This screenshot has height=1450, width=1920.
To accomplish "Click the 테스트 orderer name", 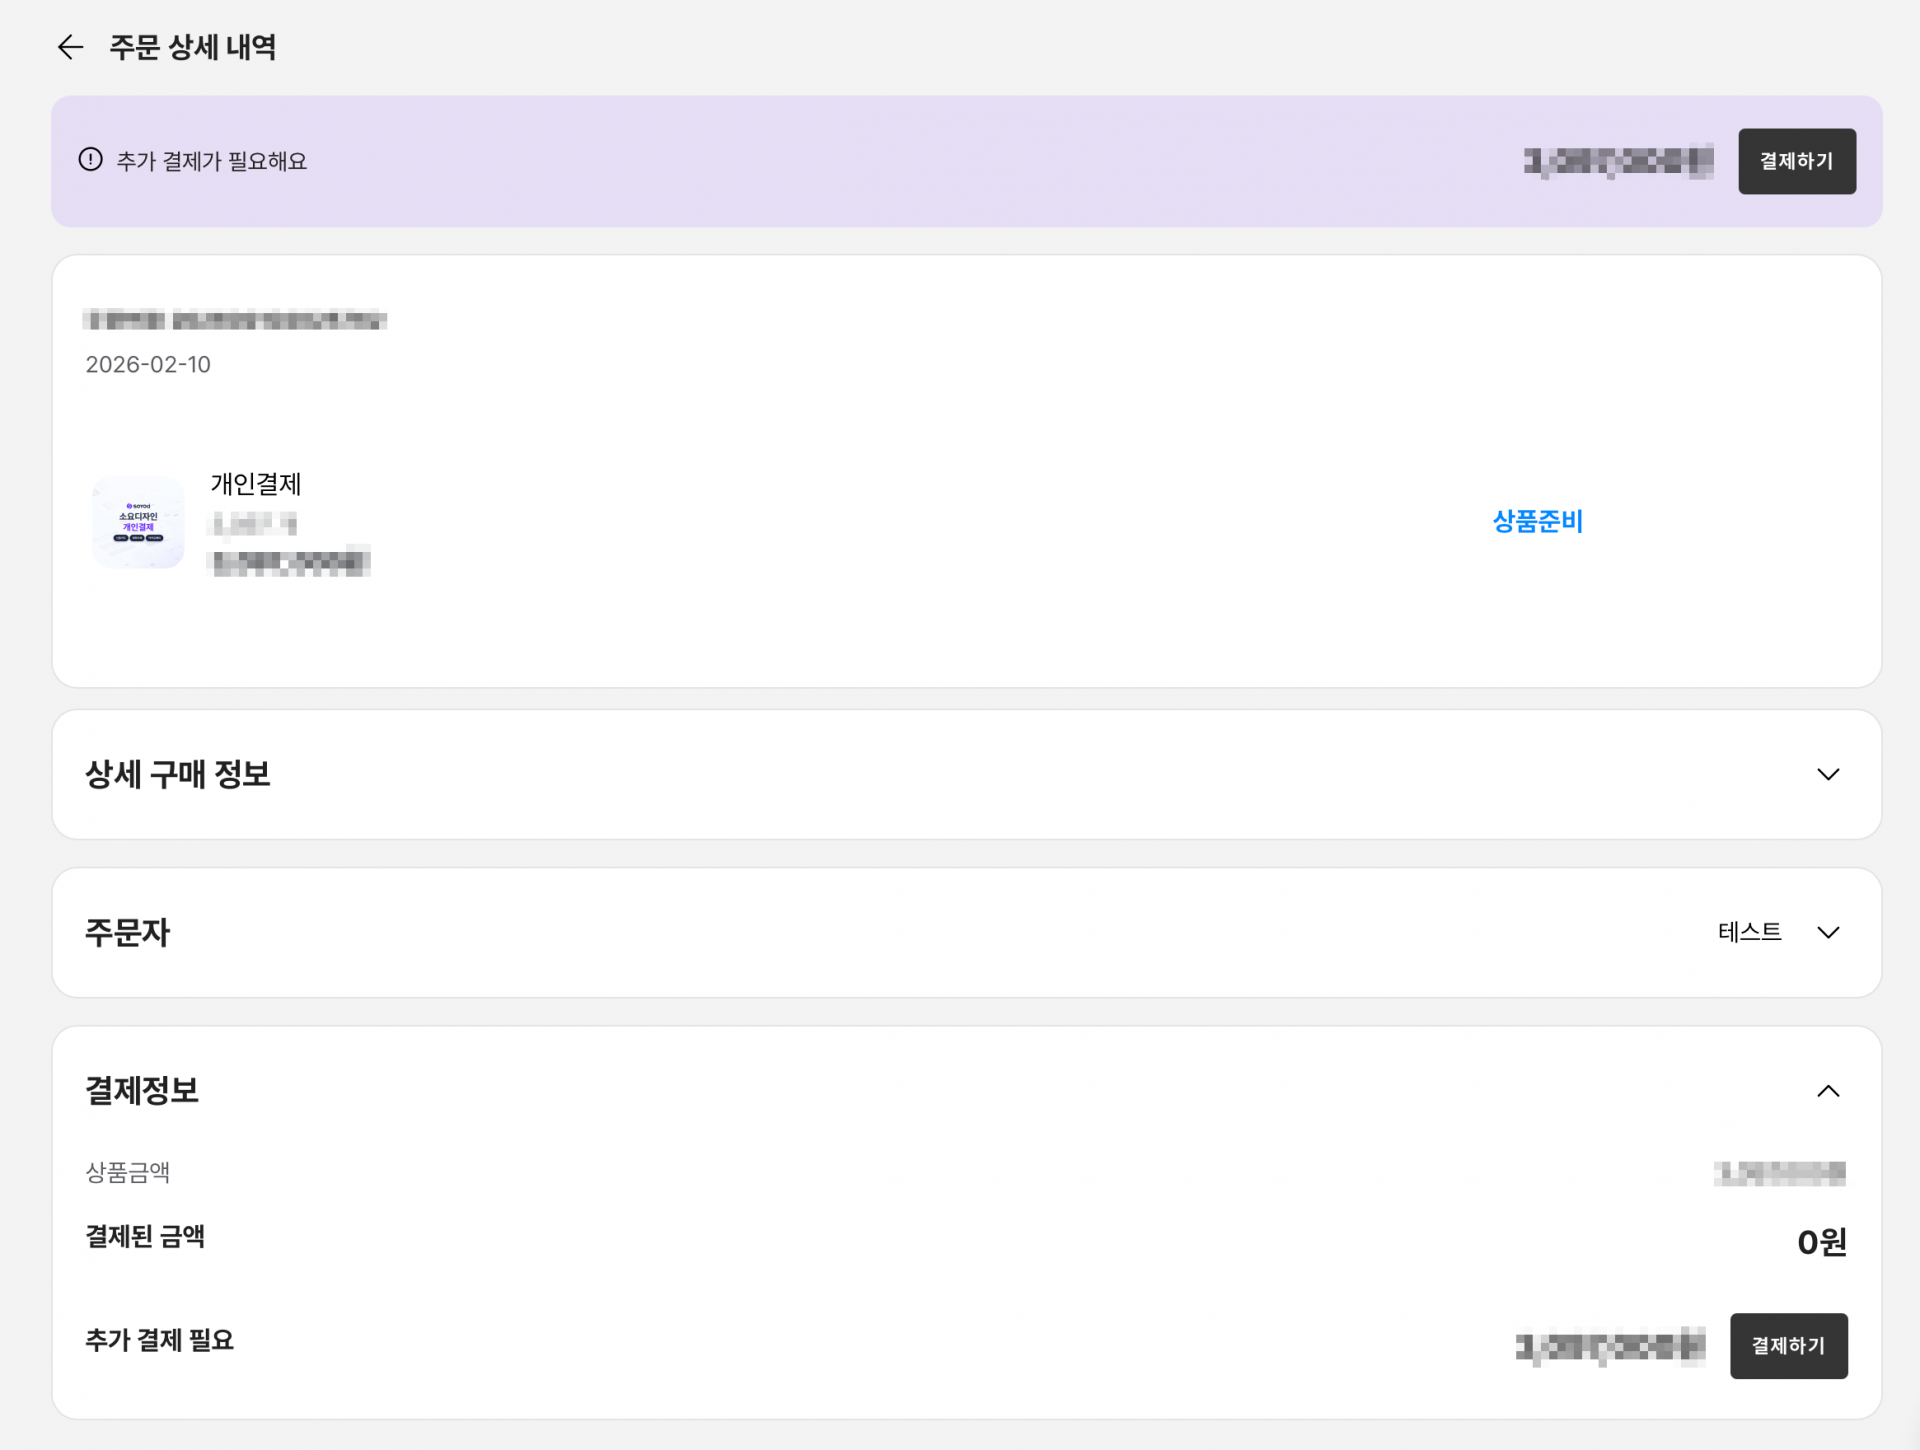I will click(x=1751, y=932).
